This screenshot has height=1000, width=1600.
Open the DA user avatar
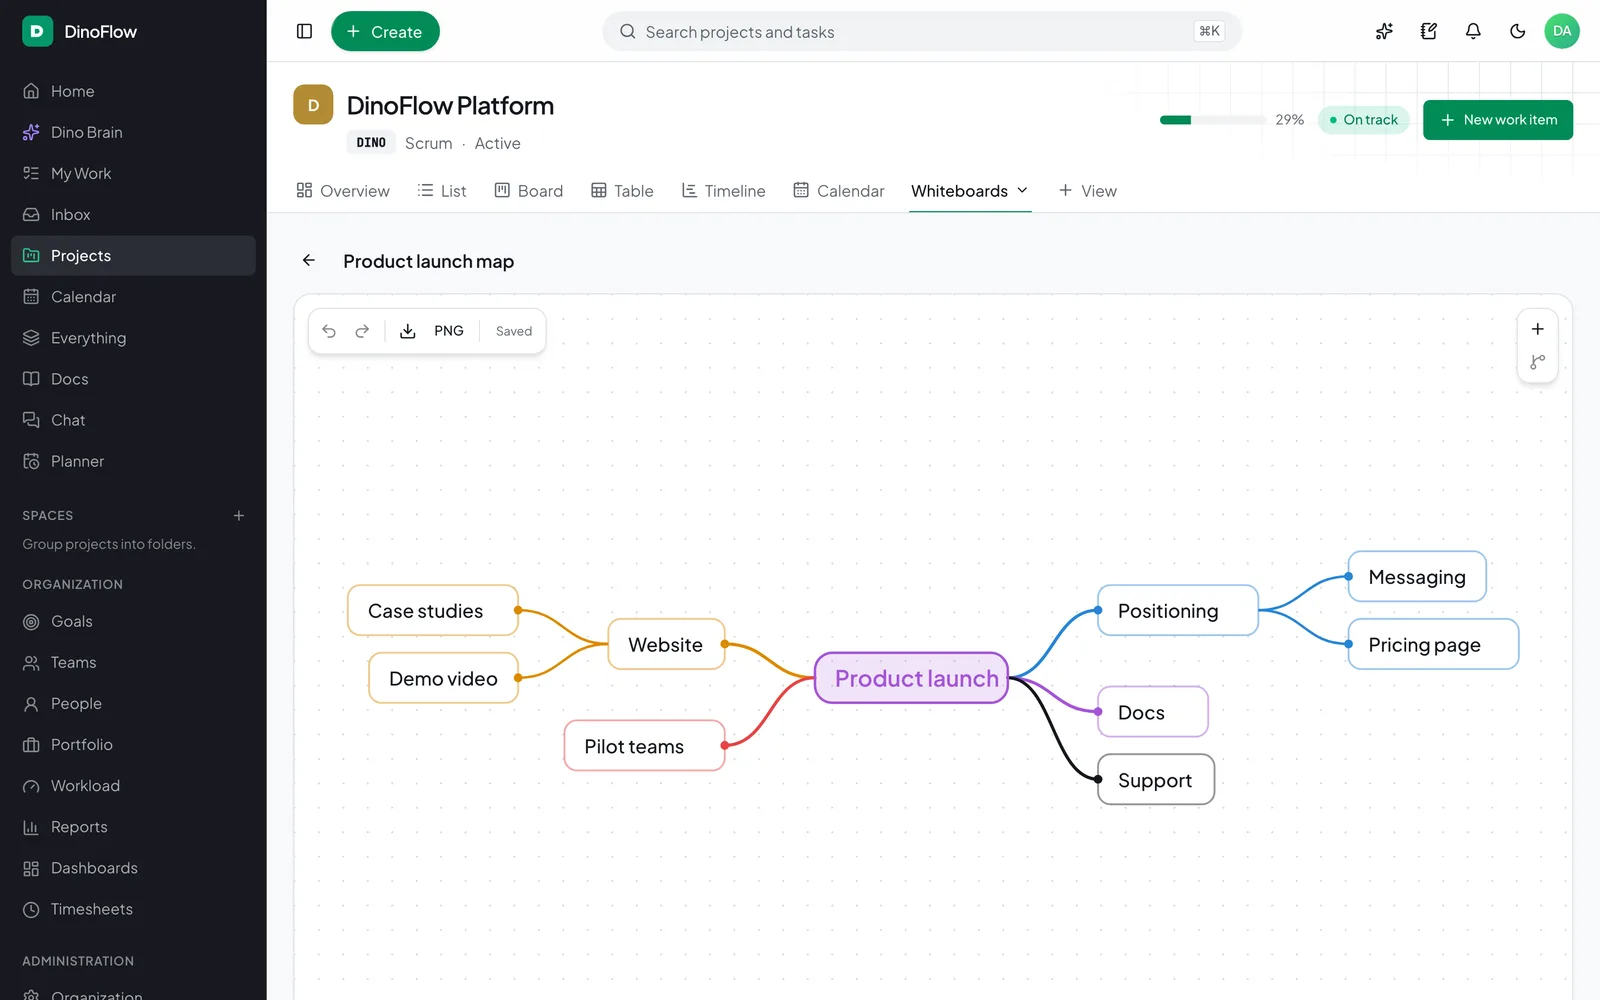point(1562,31)
